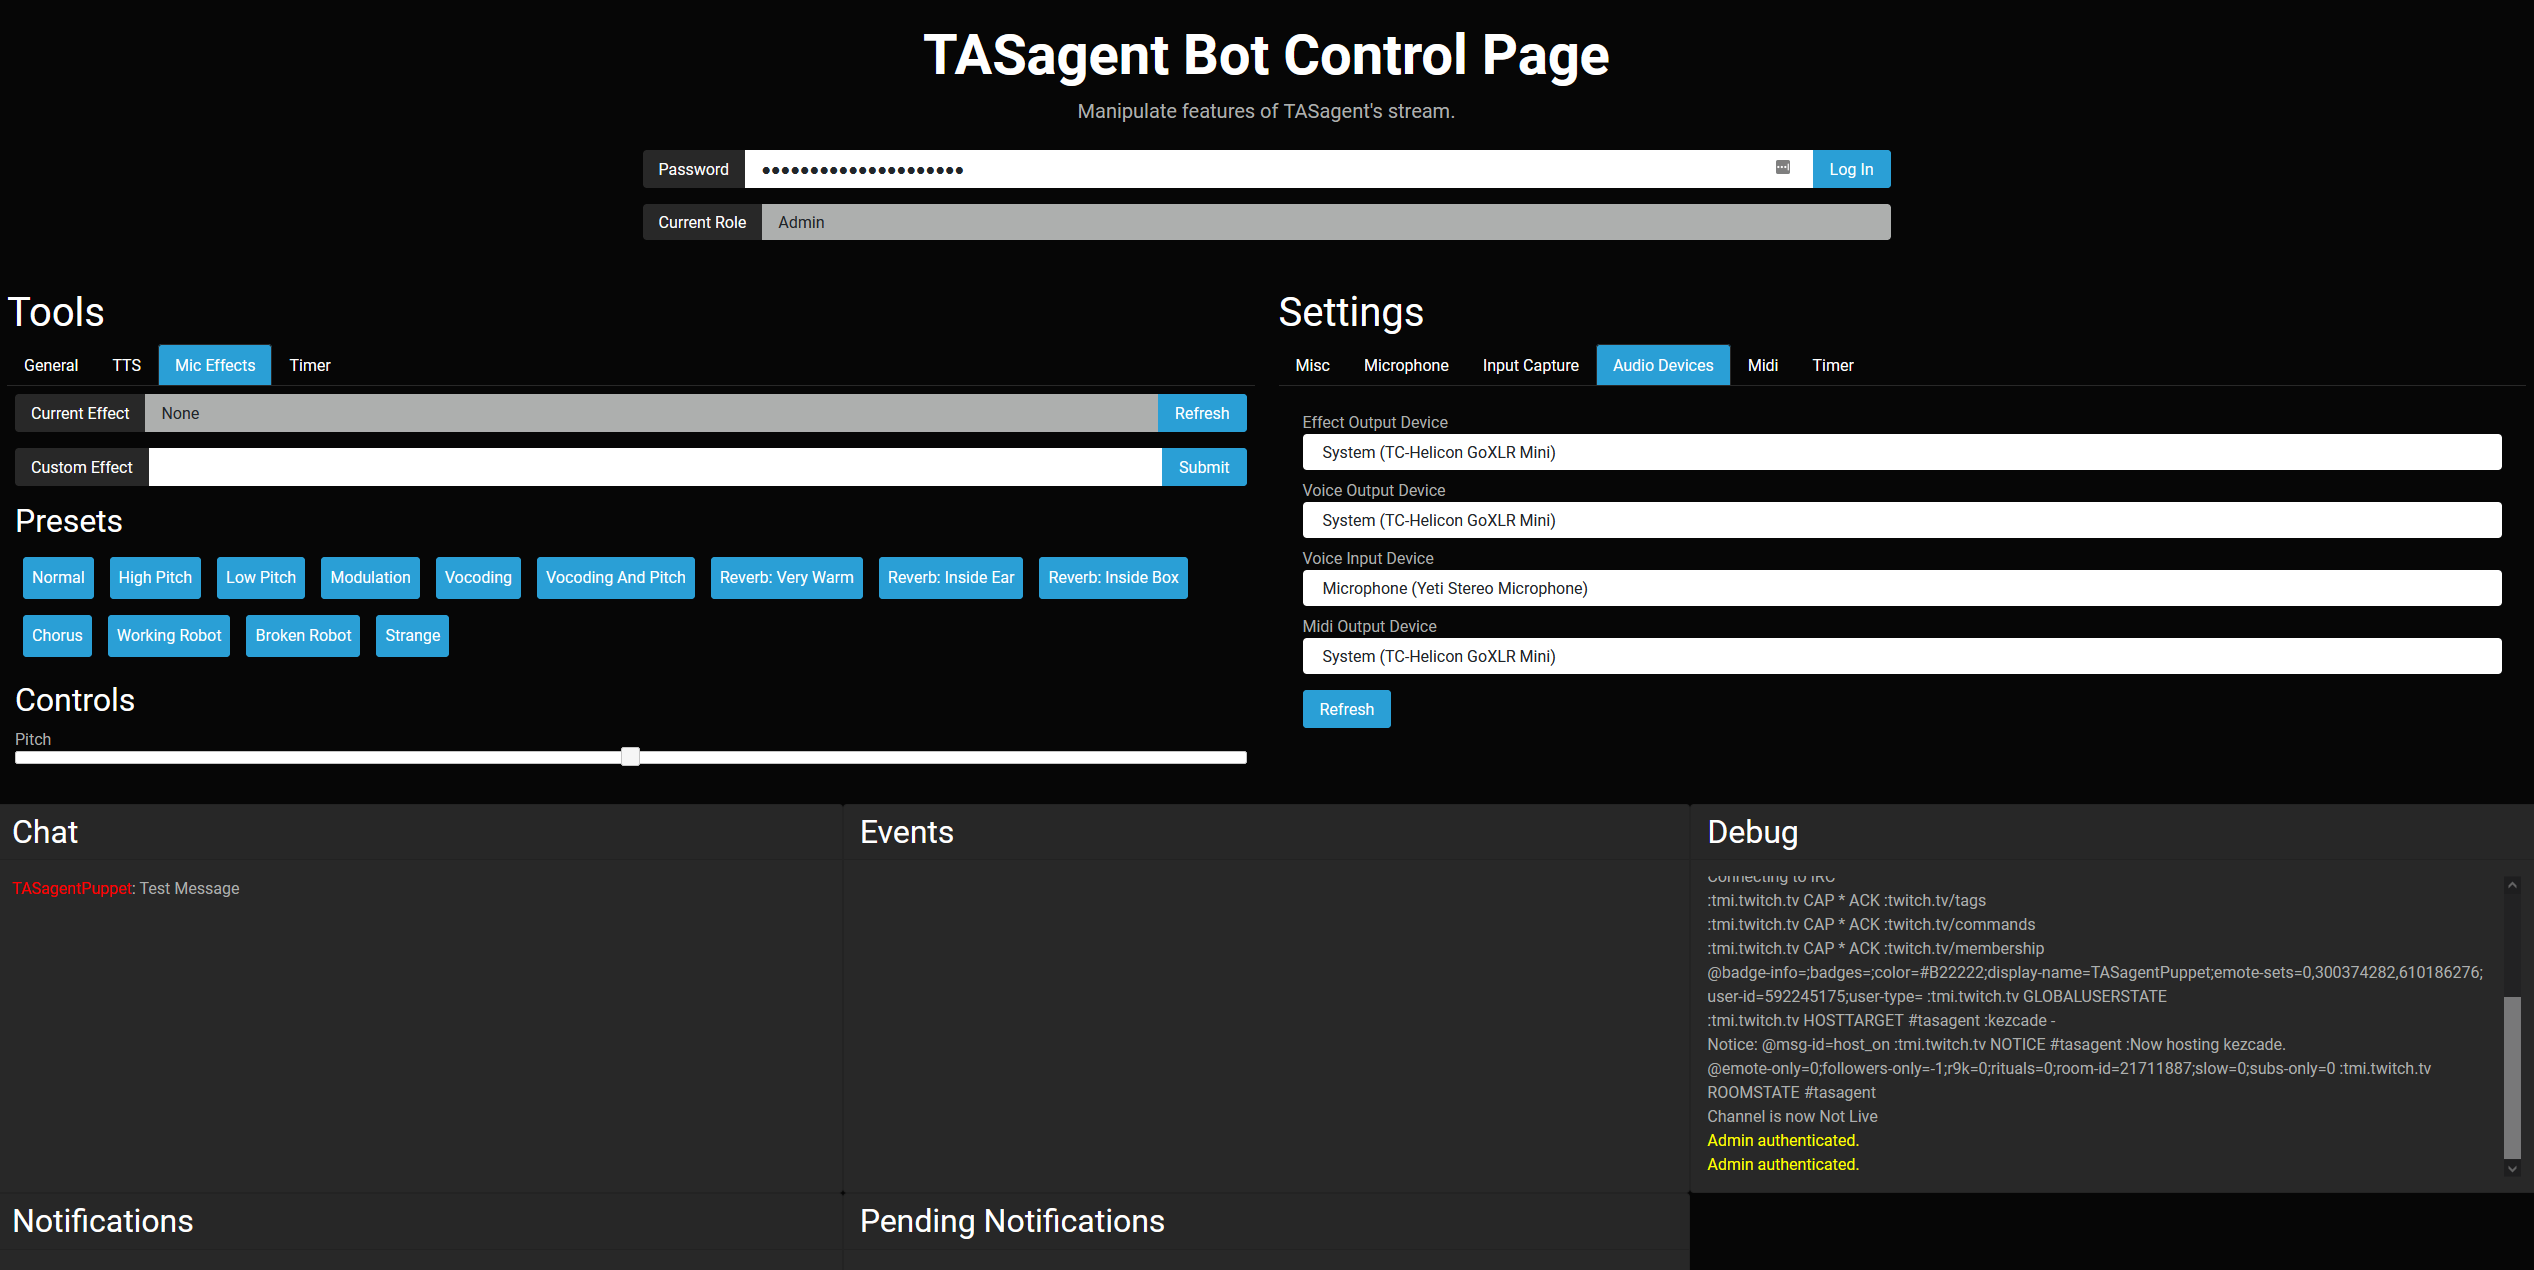The width and height of the screenshot is (2534, 1270).
Task: Activate the Broken Robot preset
Action: (x=303, y=635)
